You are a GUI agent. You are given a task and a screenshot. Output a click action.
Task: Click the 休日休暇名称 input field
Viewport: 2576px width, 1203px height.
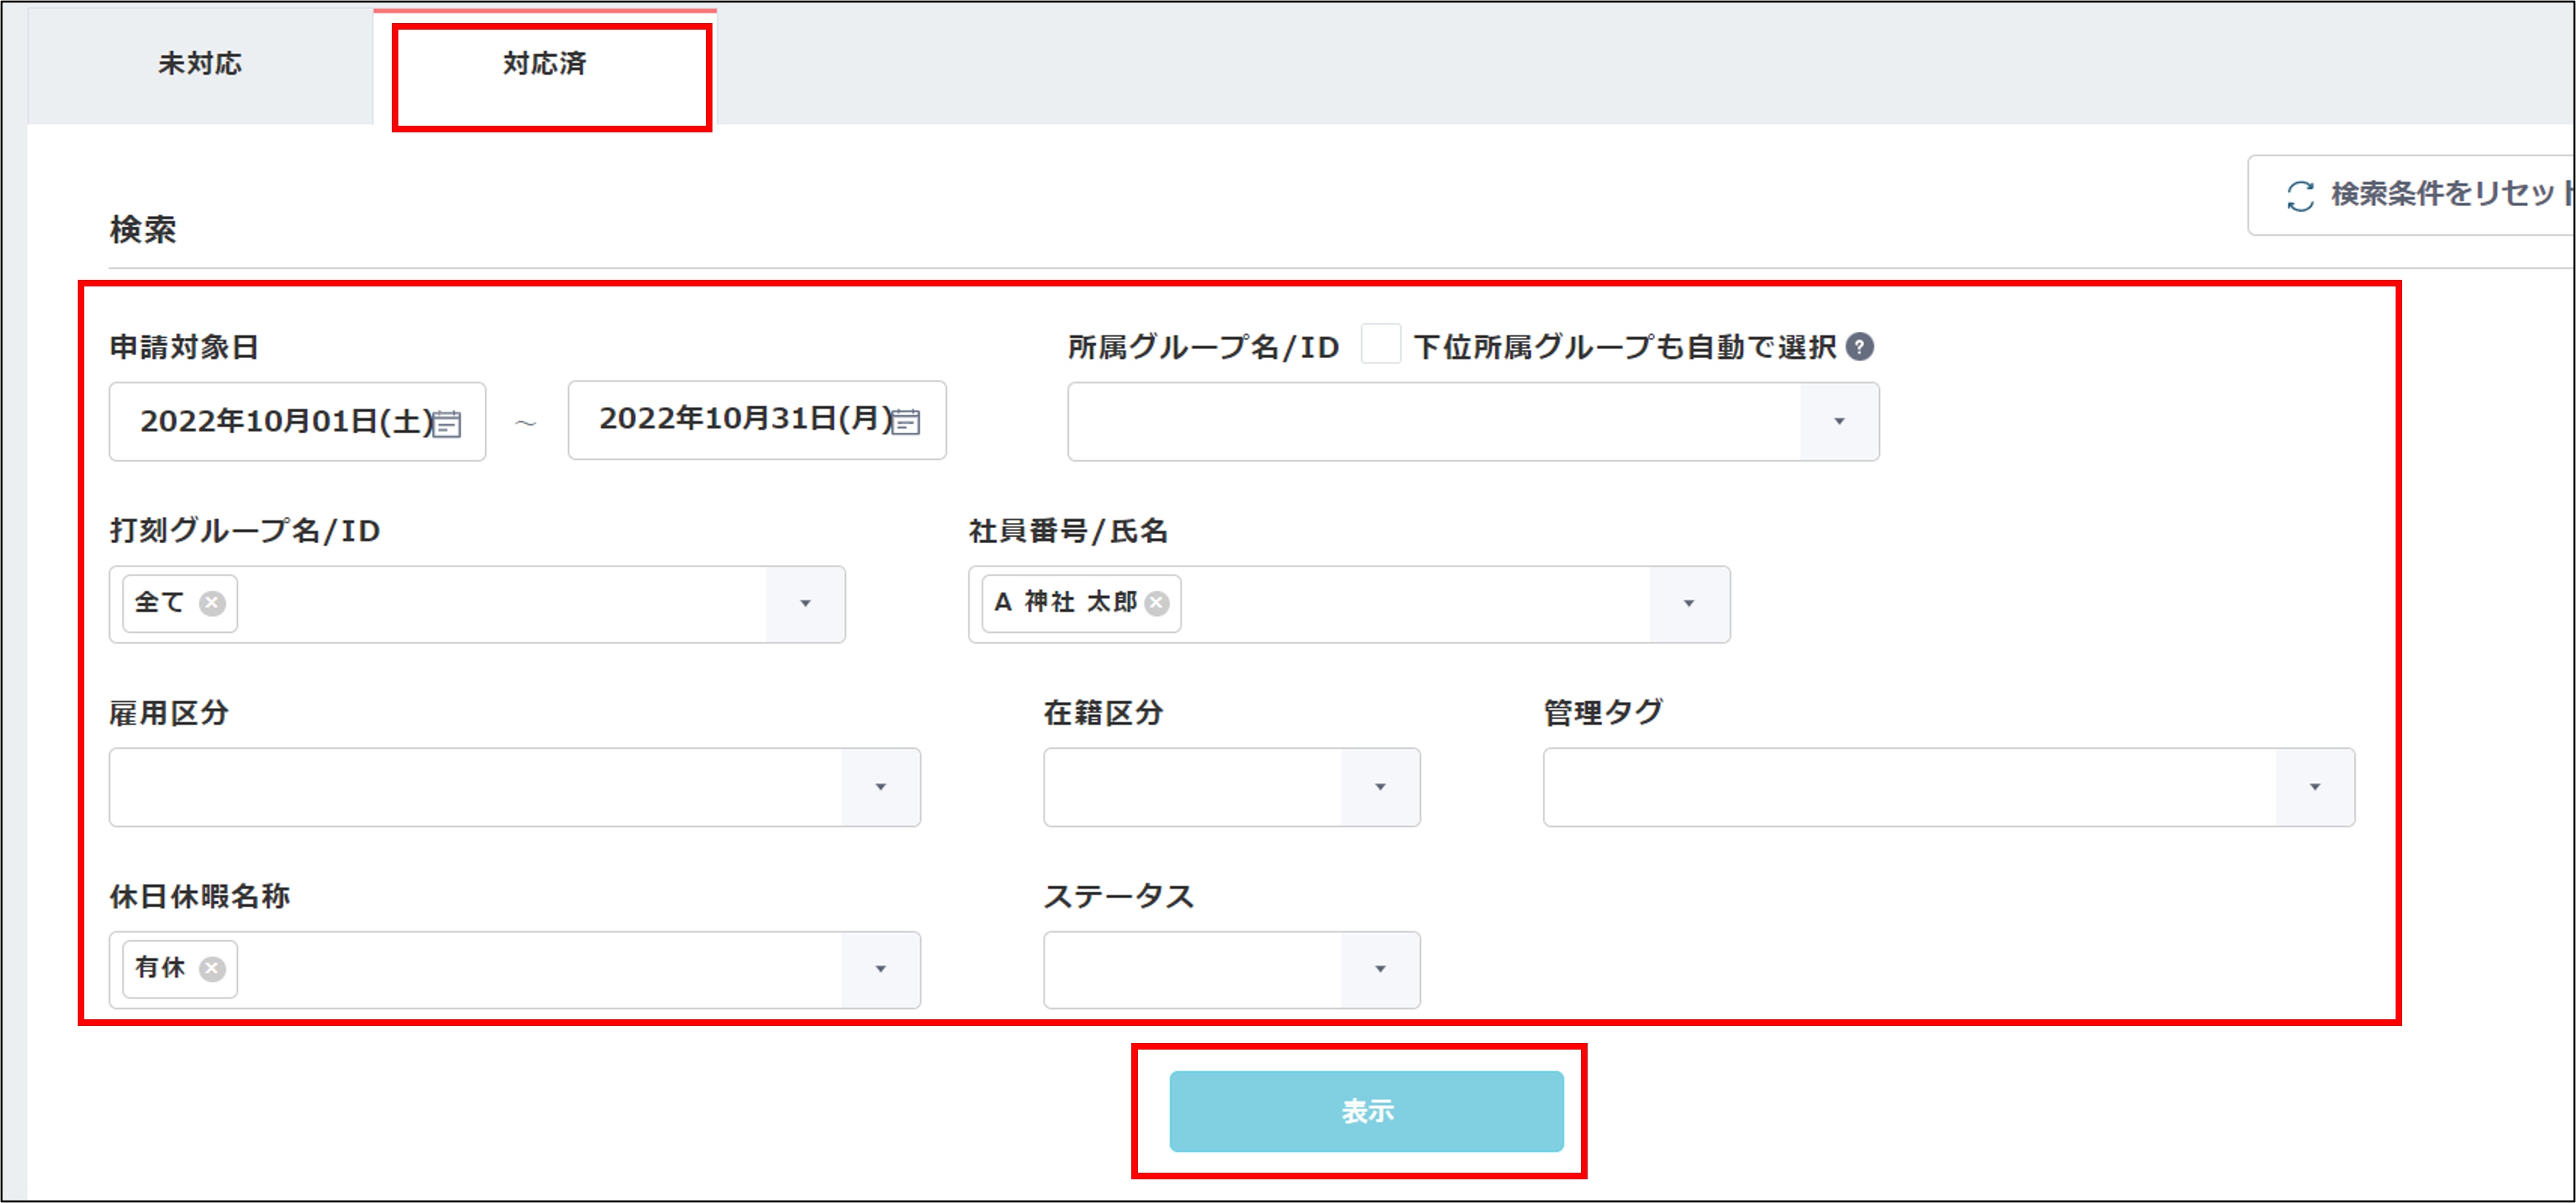point(540,970)
